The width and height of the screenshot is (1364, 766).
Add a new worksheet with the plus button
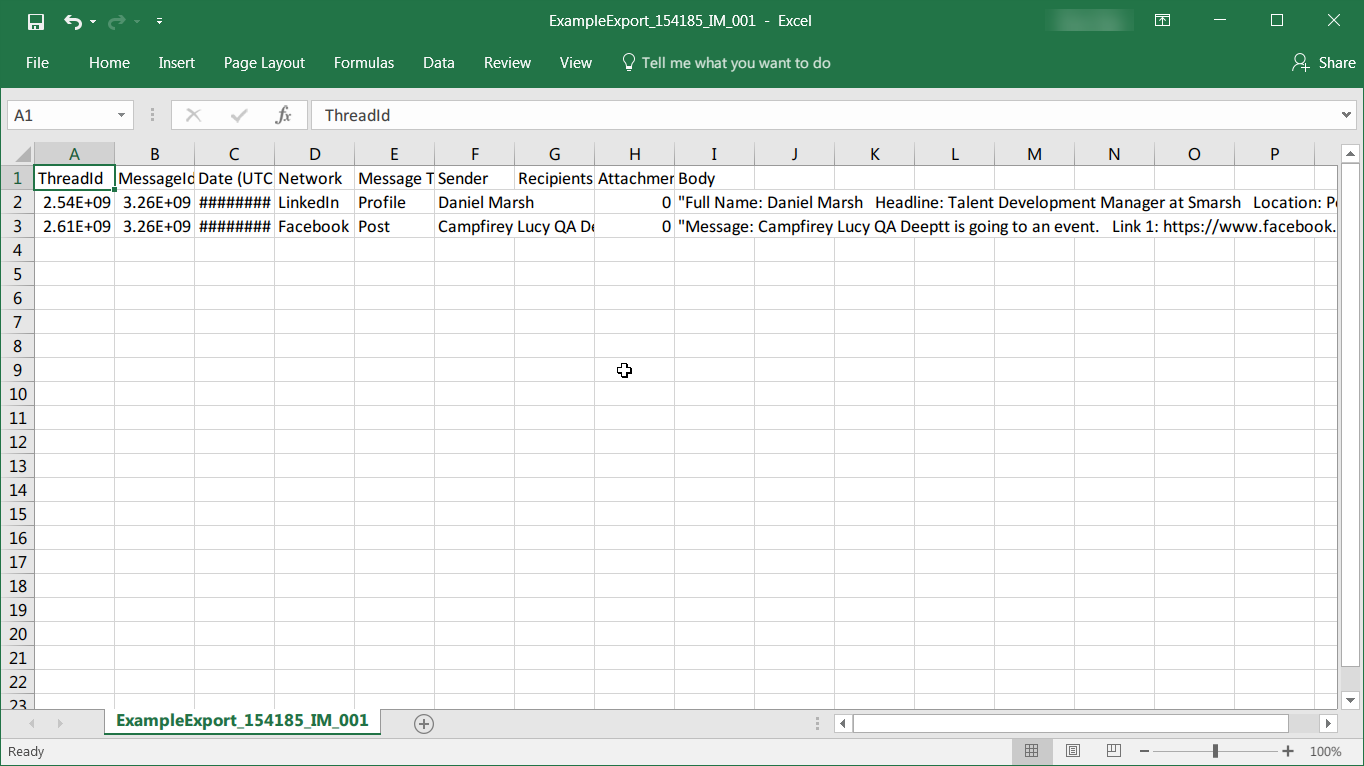423,721
